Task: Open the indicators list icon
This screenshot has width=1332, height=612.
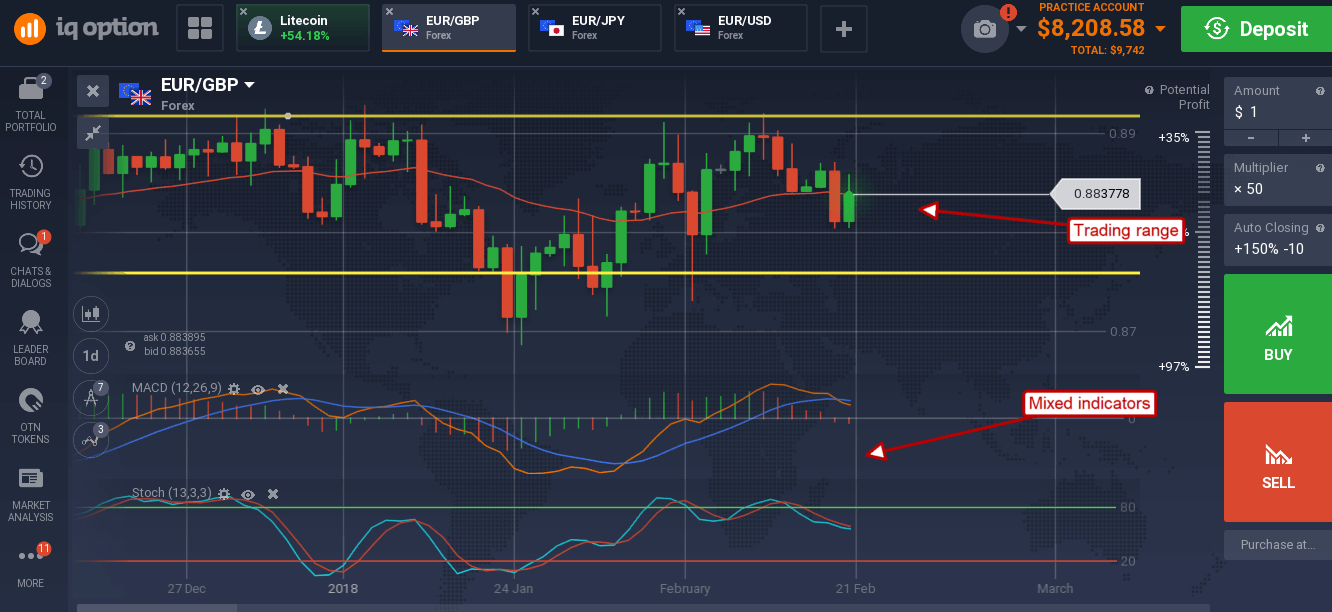Action: tap(90, 439)
